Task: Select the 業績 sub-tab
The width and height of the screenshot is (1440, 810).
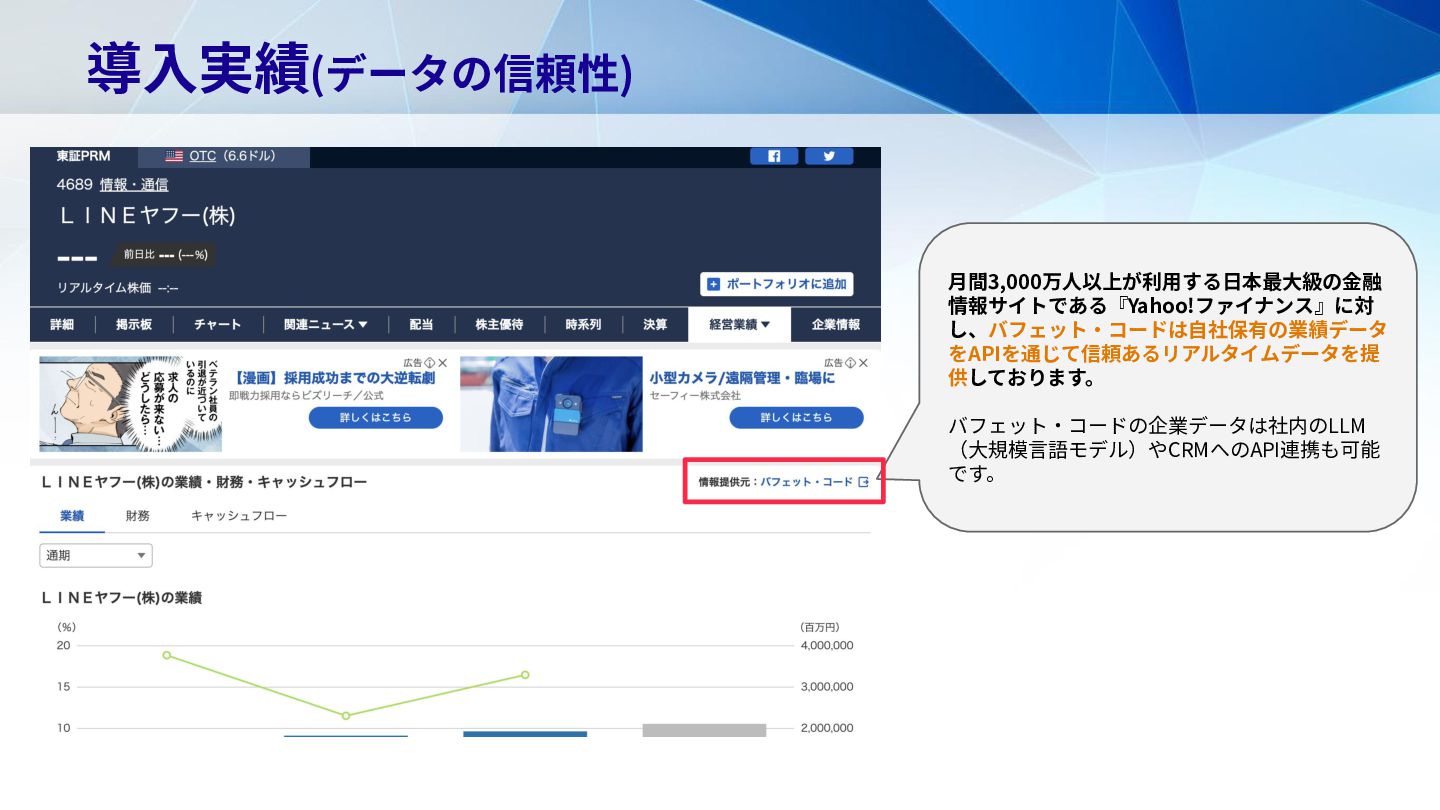Action: pos(72,516)
